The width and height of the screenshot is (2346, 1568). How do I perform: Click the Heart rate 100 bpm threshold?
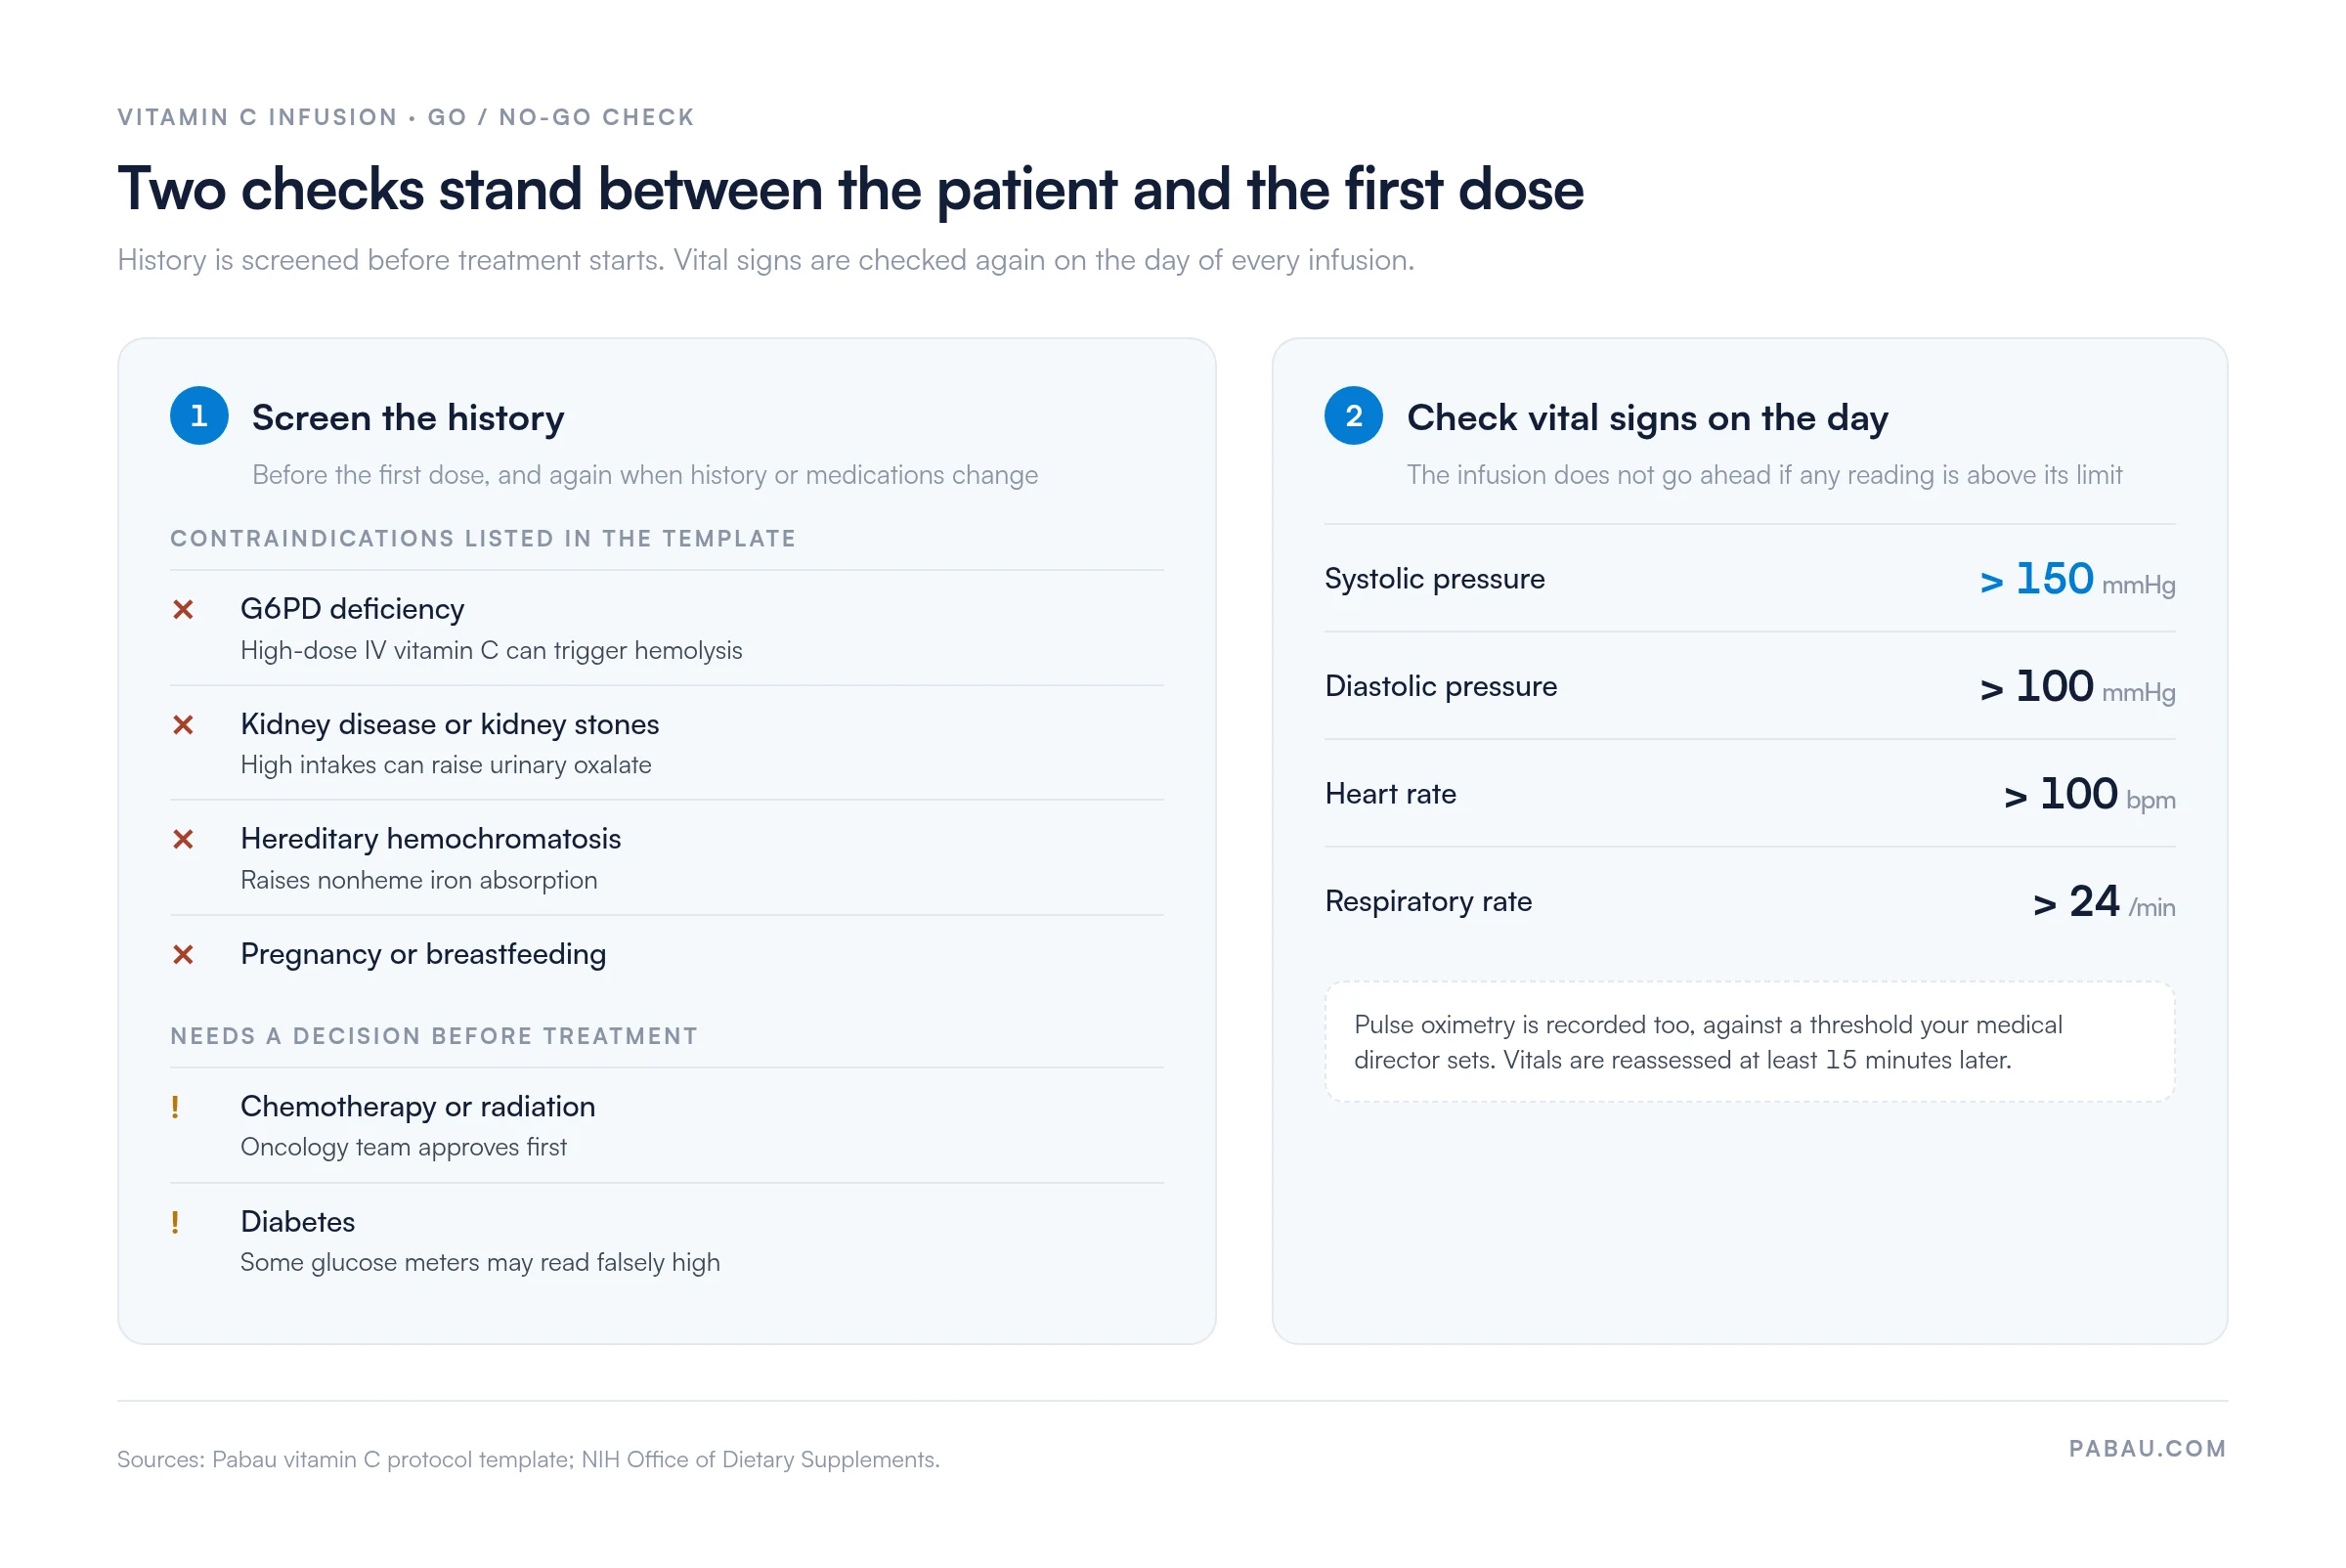click(x=2089, y=795)
